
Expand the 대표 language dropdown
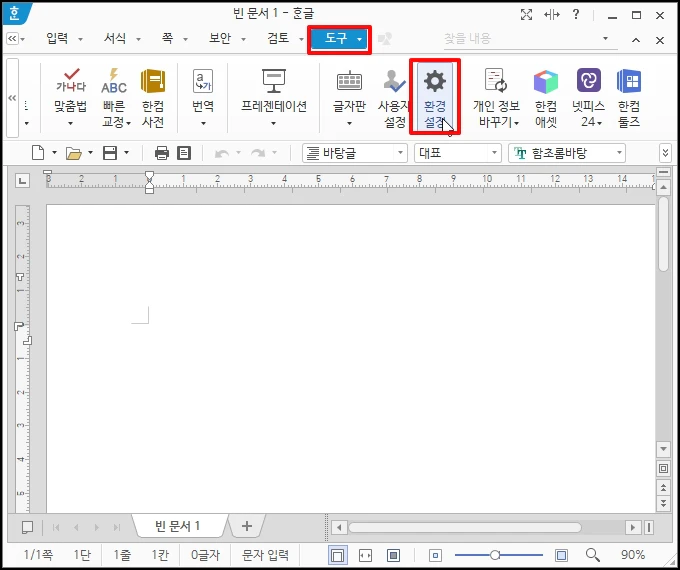(x=494, y=153)
